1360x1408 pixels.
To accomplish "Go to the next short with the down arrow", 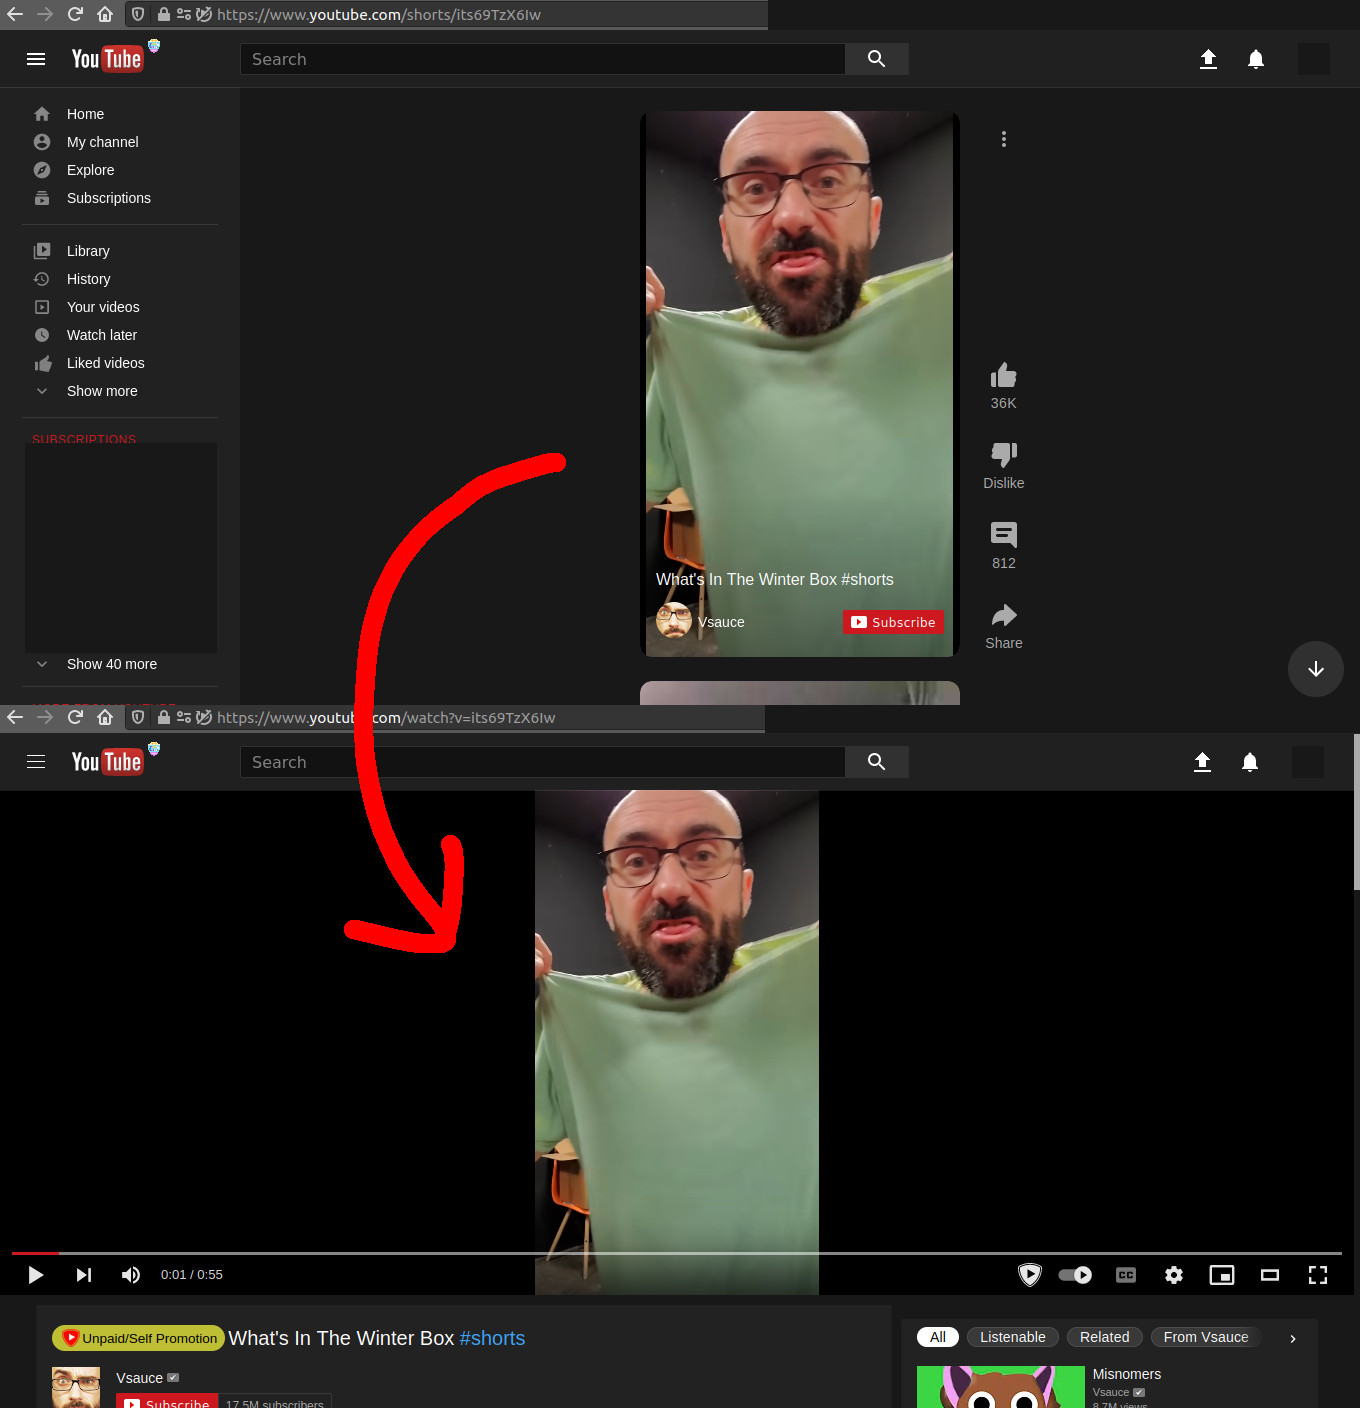I will point(1315,669).
